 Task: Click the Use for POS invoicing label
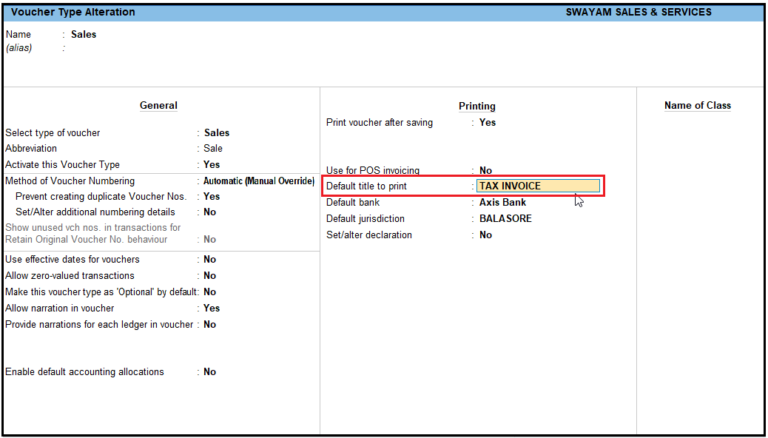point(373,170)
